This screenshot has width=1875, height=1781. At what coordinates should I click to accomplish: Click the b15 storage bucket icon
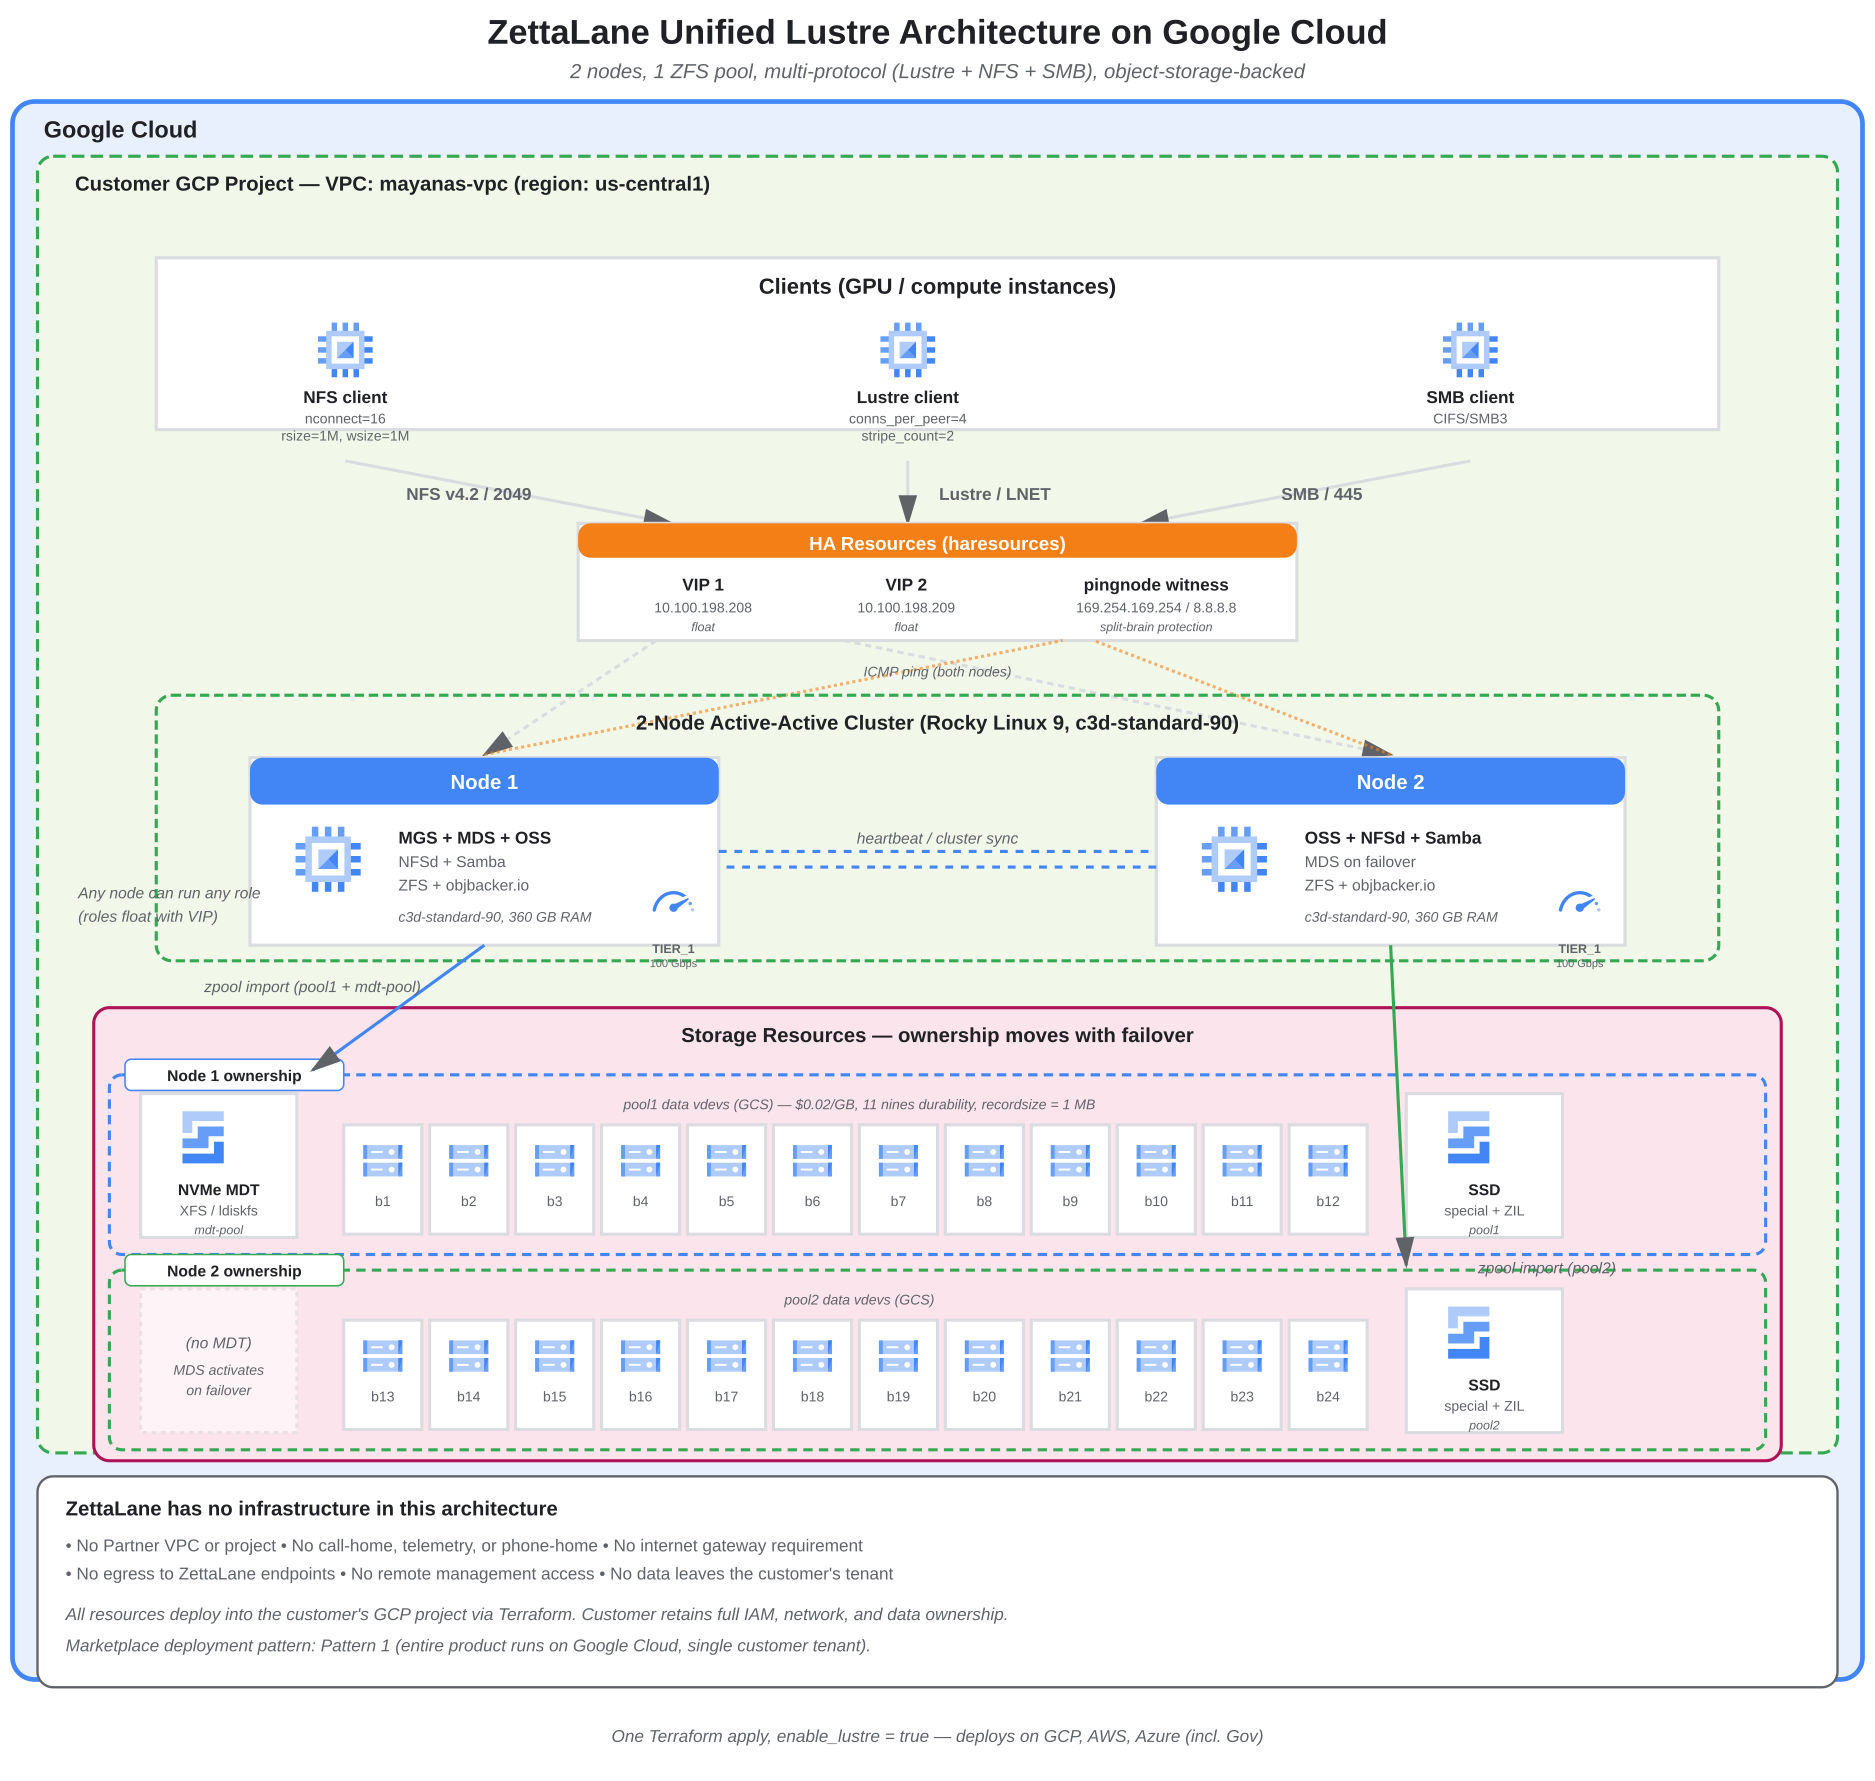tap(554, 1355)
